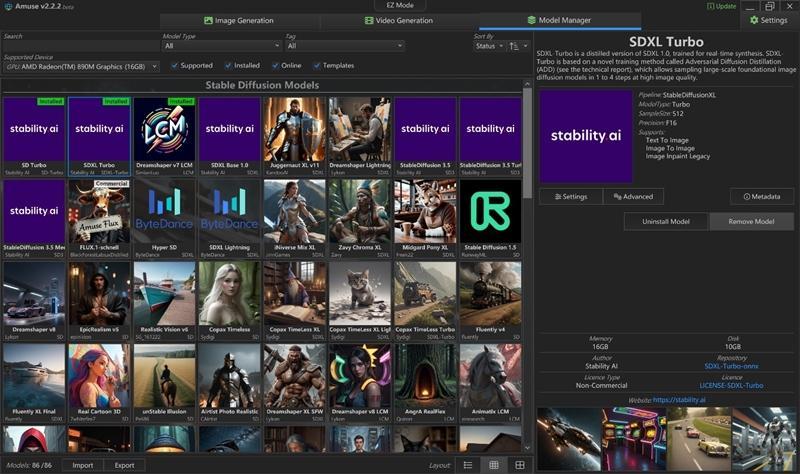Image resolution: width=800 pixels, height=474 pixels.
Task: Select the medium grid layout icon
Action: point(493,465)
